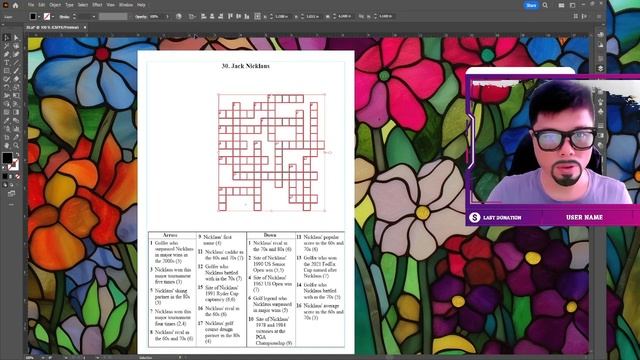Select the Shape Builder tool
Screen dimensions: 640x360
(7, 104)
